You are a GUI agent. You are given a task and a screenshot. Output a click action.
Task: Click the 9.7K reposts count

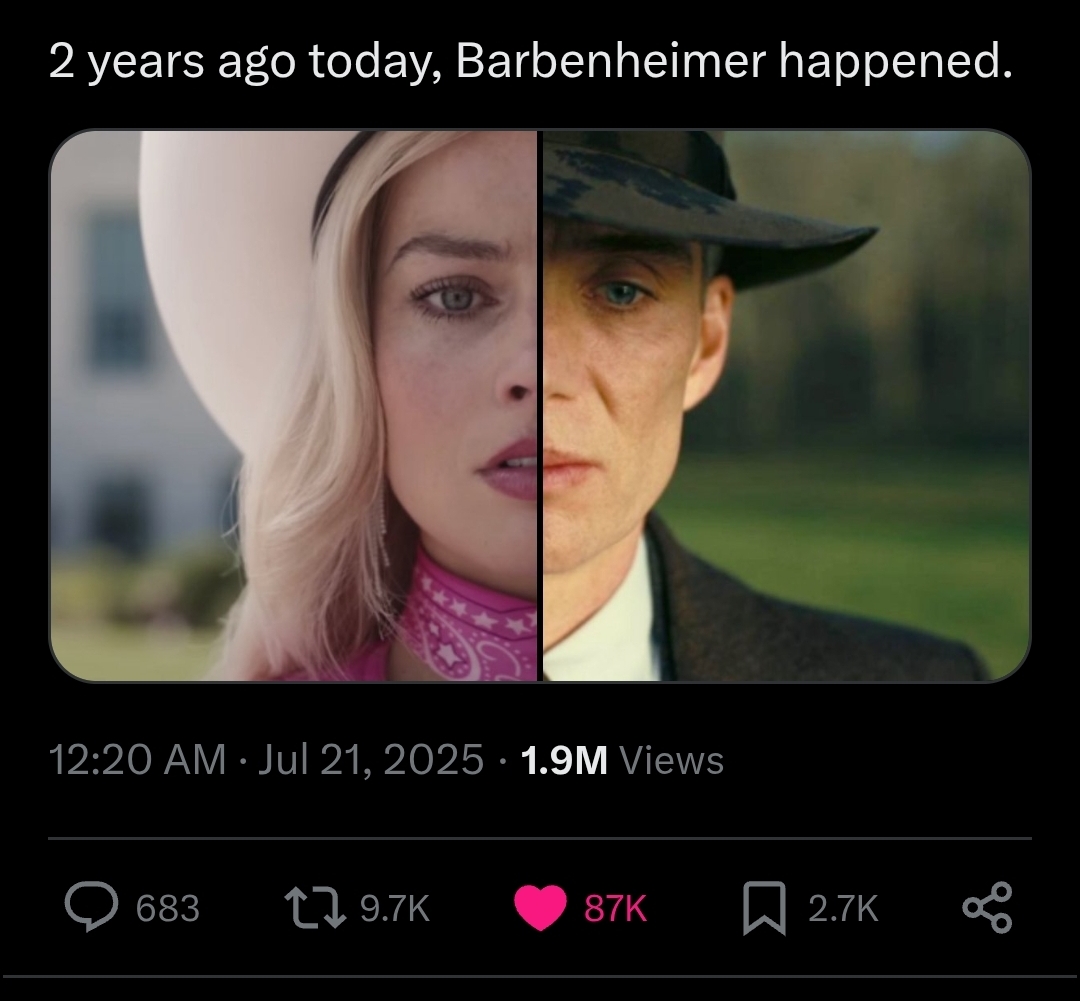(395, 908)
